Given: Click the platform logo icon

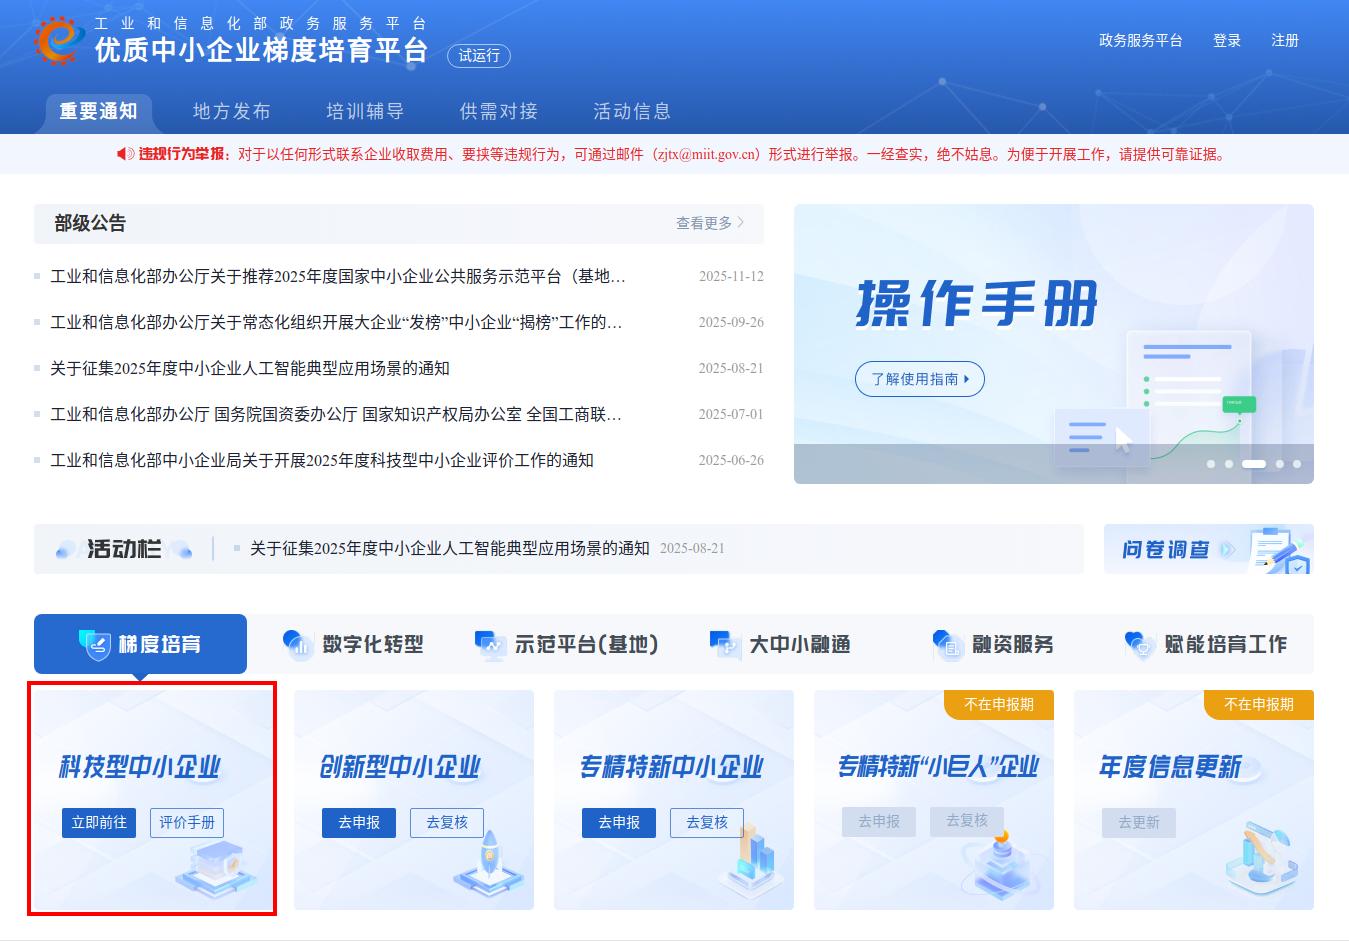Looking at the screenshot, I should point(57,40).
